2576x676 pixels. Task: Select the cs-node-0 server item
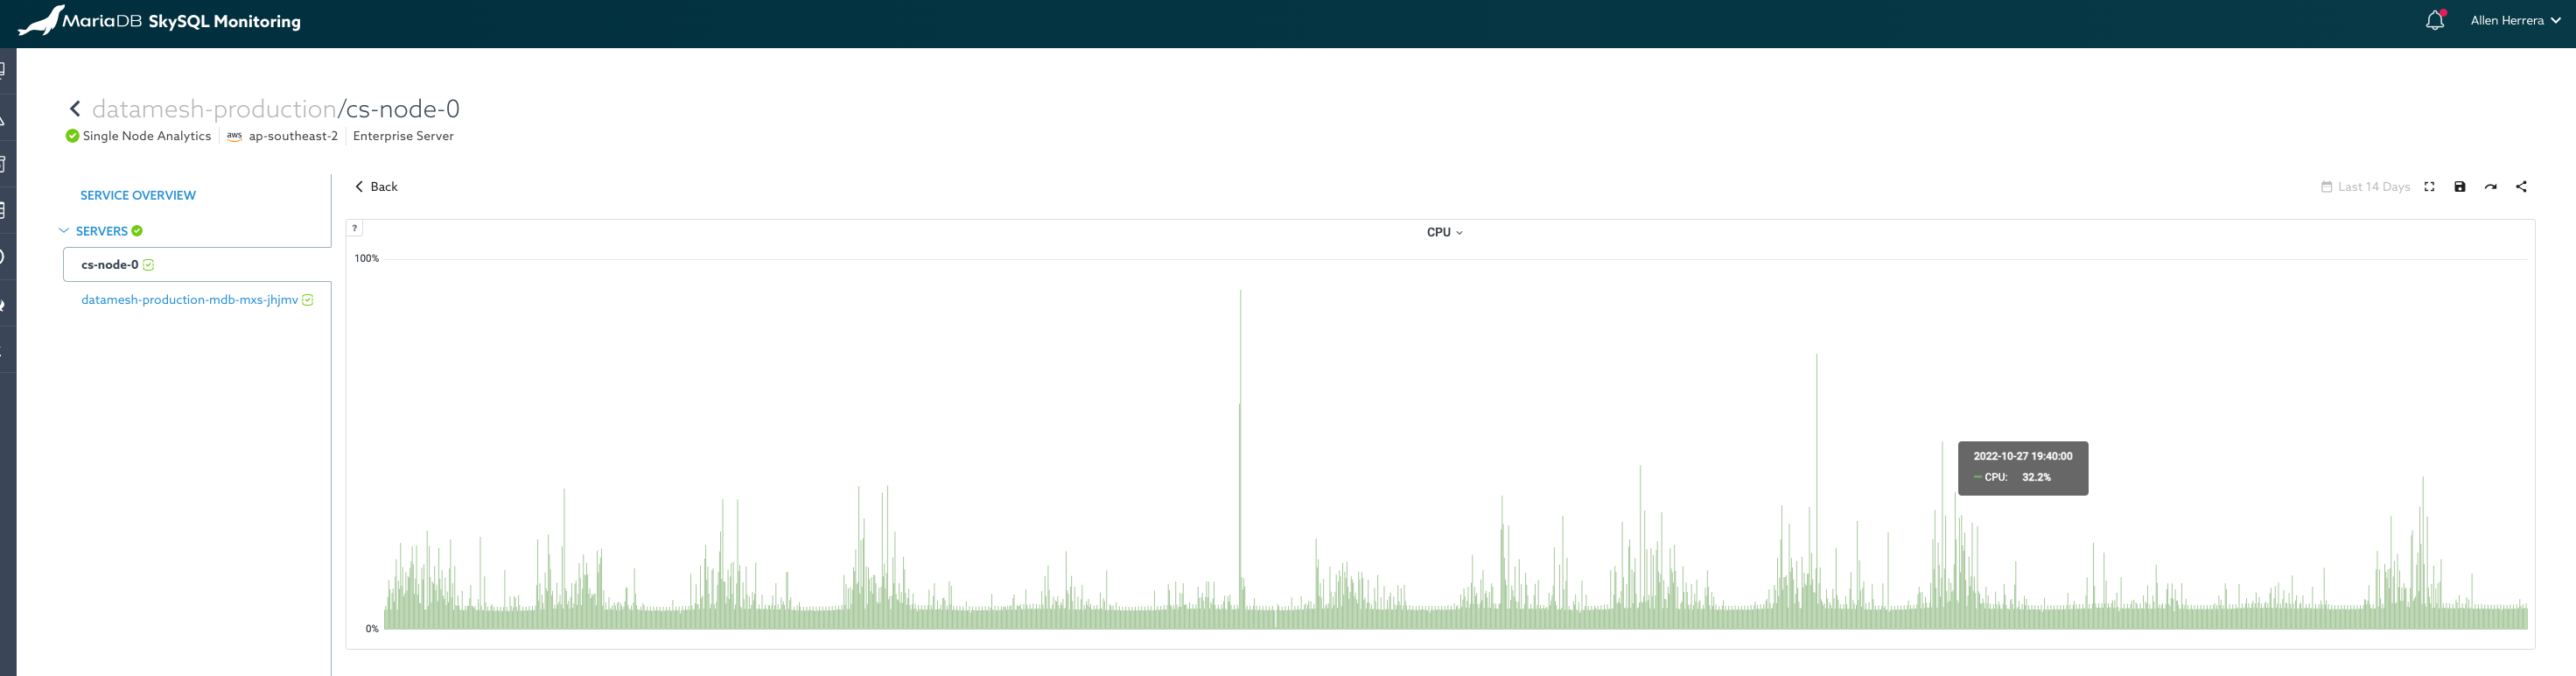110,265
